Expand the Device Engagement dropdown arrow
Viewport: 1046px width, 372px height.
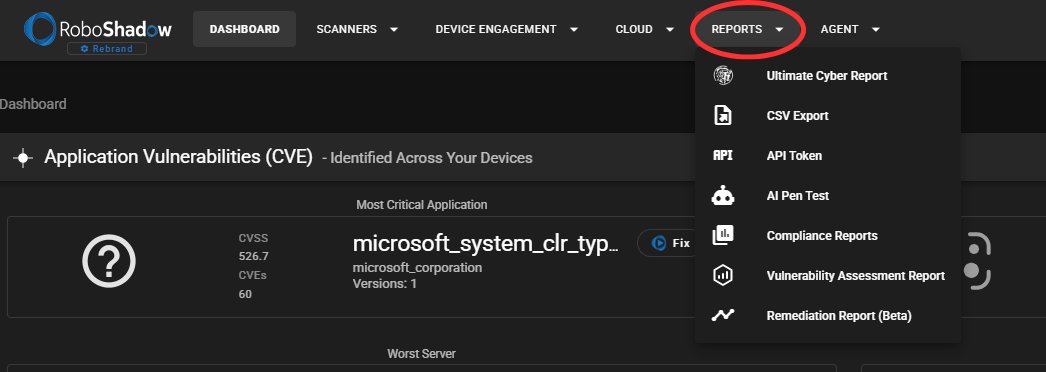pyautogui.click(x=574, y=29)
